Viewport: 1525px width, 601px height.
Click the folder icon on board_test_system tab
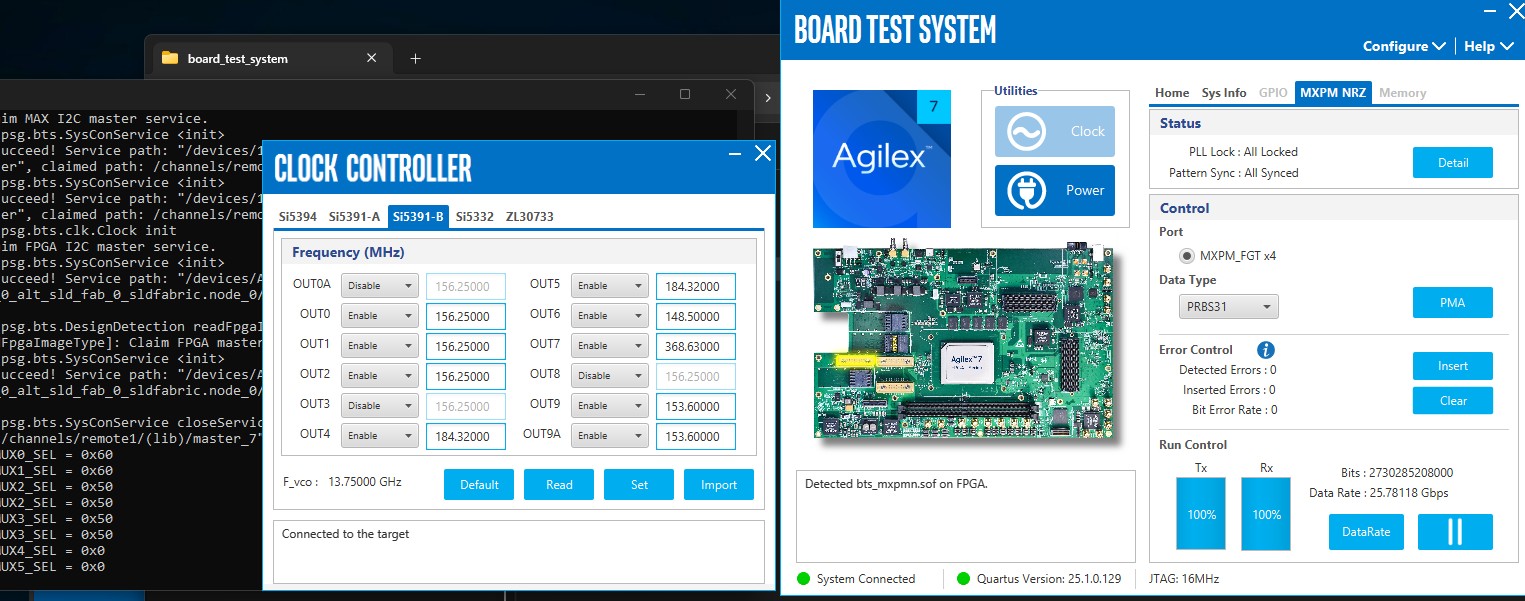coord(169,58)
